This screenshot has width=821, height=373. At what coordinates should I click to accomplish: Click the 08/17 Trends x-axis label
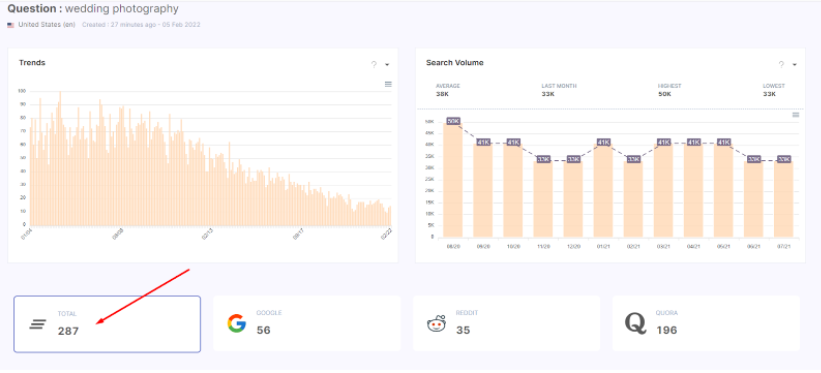298,234
